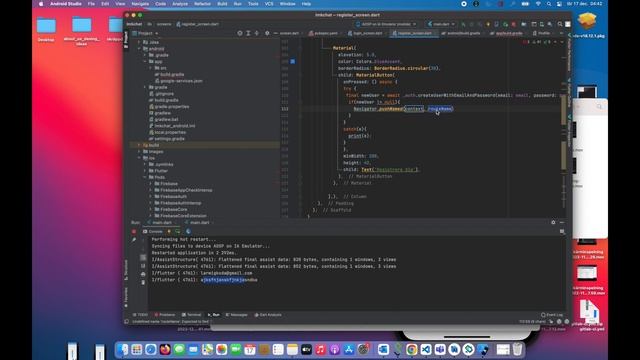The width and height of the screenshot is (640, 360).
Task: Expand the images folder
Action: click(x=139, y=151)
